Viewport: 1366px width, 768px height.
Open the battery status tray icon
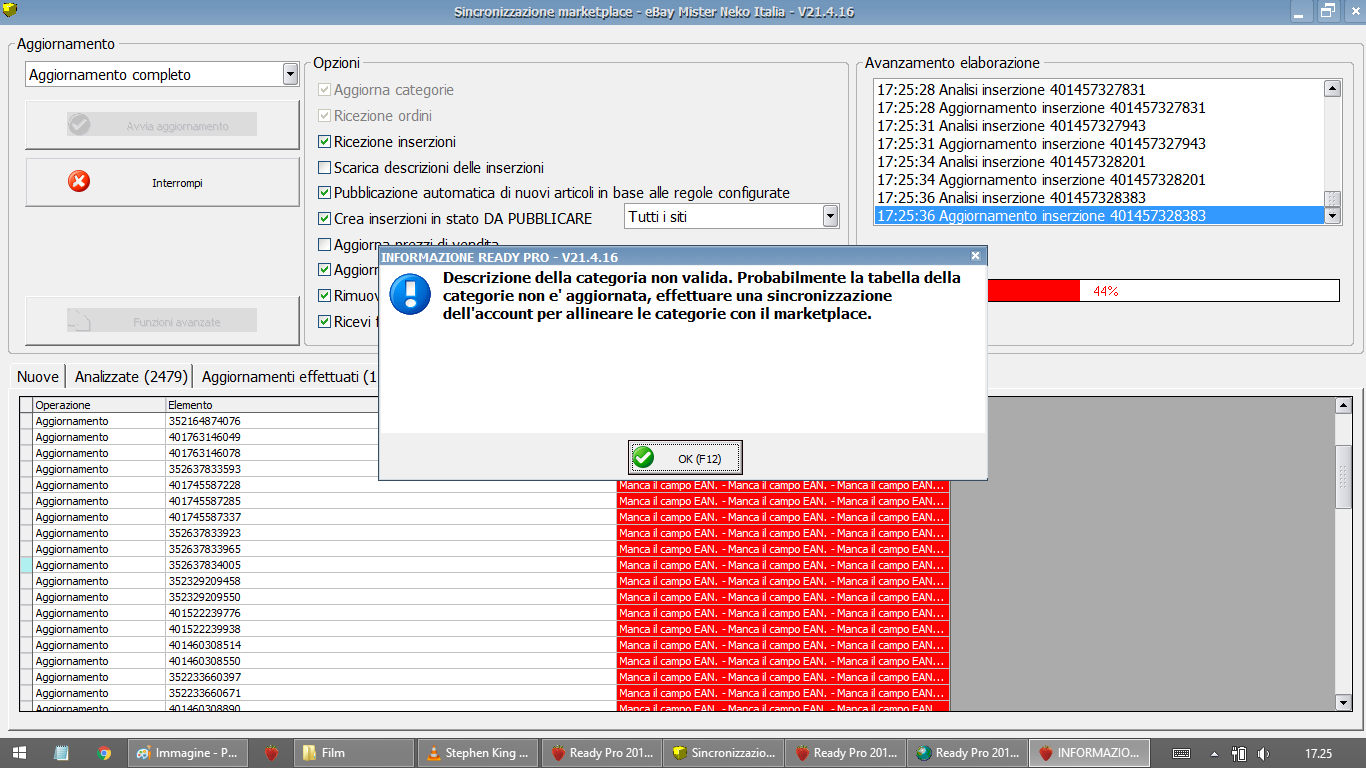pyautogui.click(x=1239, y=753)
